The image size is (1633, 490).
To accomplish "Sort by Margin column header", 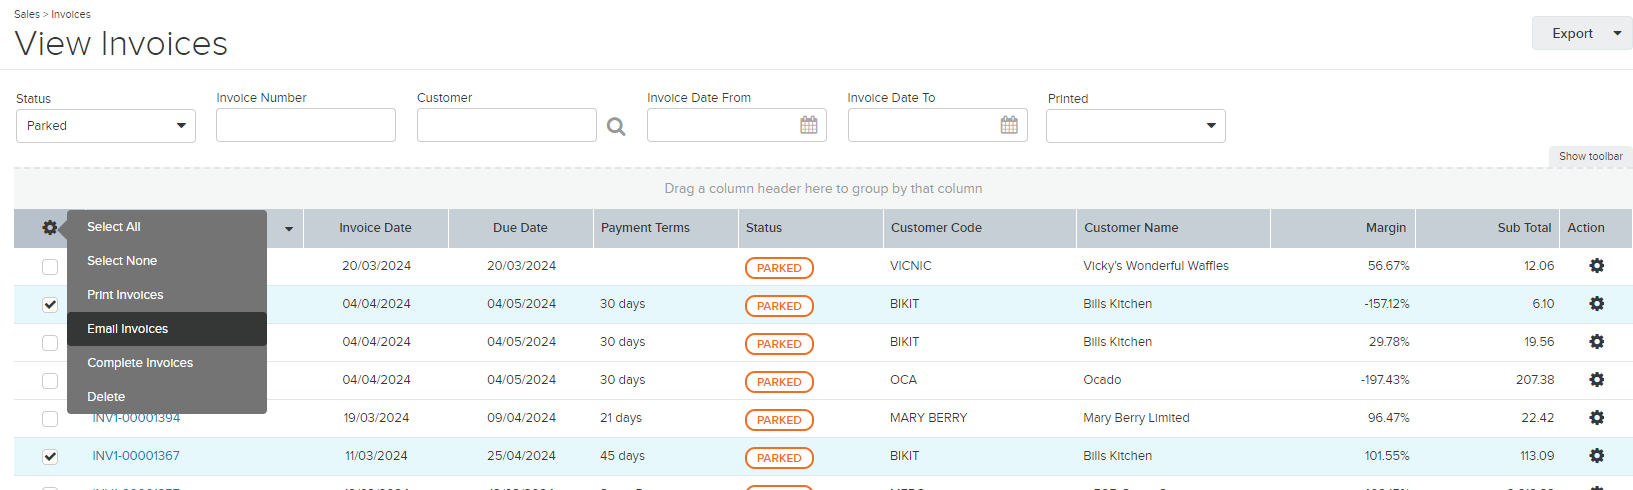I will (1342, 228).
